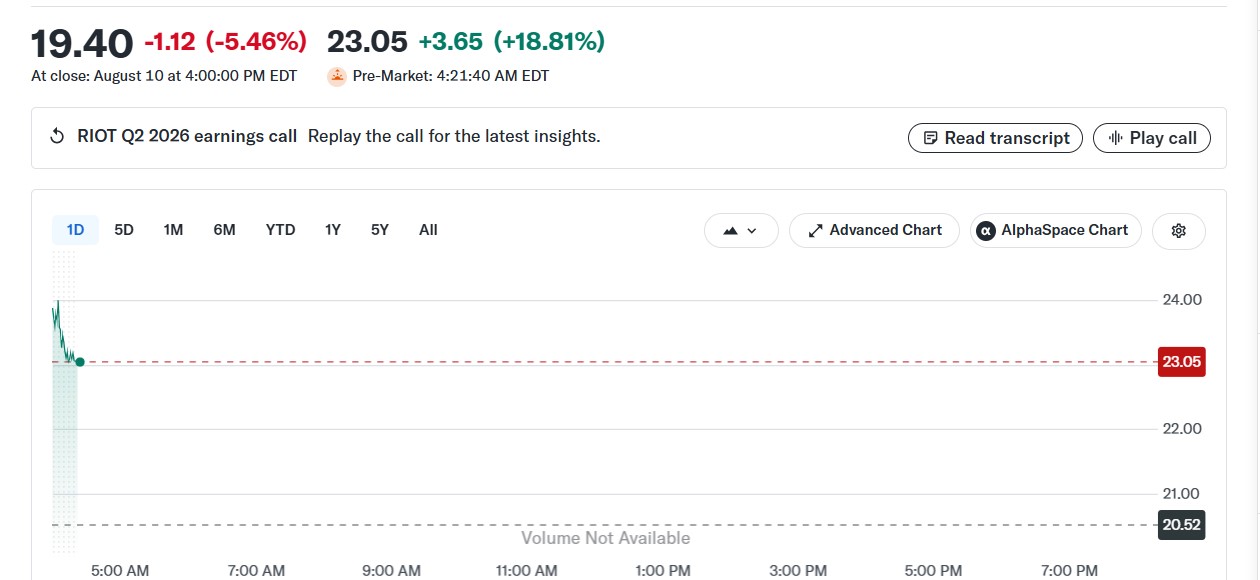Image resolution: width=1260 pixels, height=580 pixels.
Task: Click the green current price dot on chart
Action: 80,362
